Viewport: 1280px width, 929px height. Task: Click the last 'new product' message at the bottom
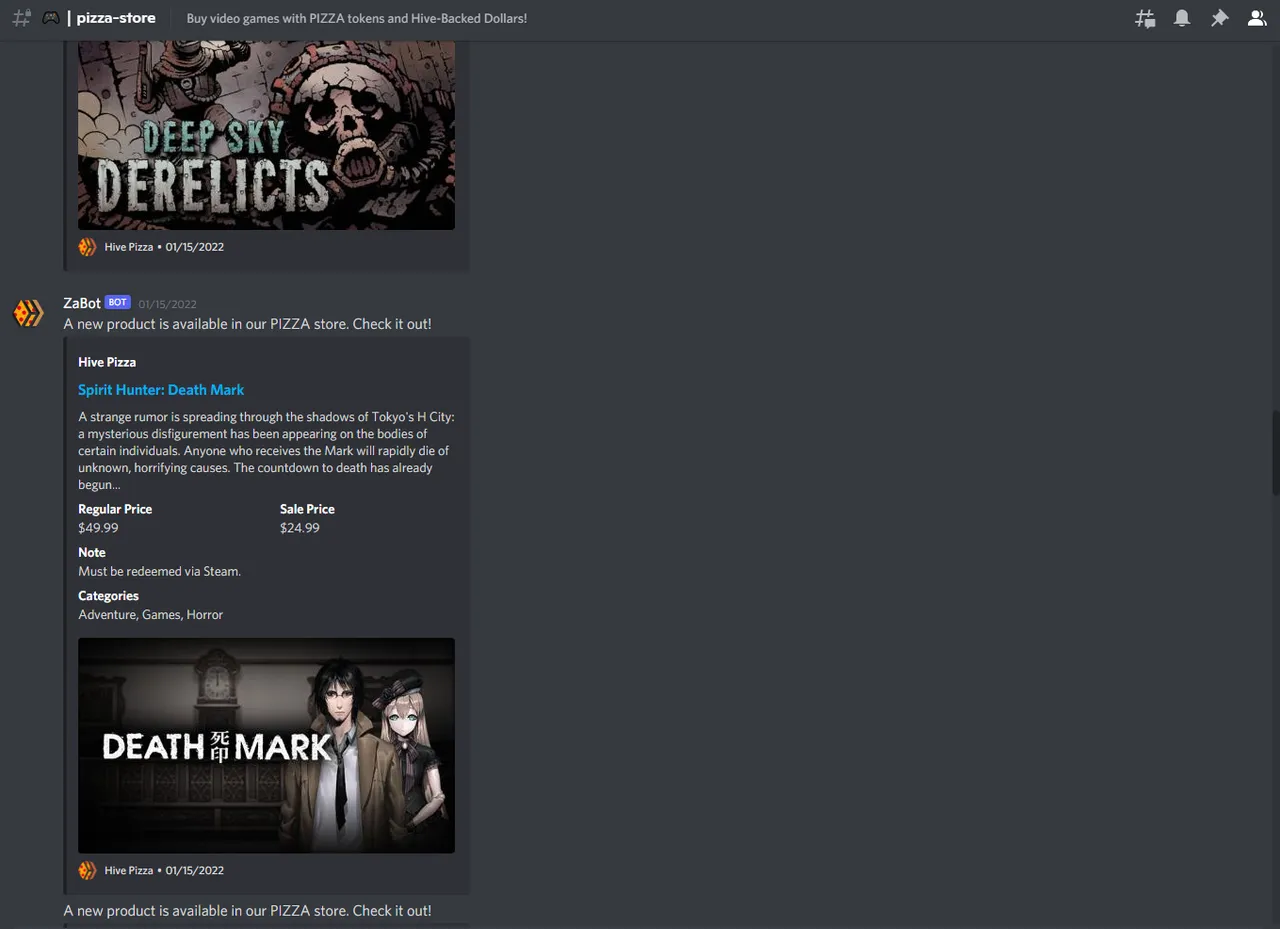(247, 911)
